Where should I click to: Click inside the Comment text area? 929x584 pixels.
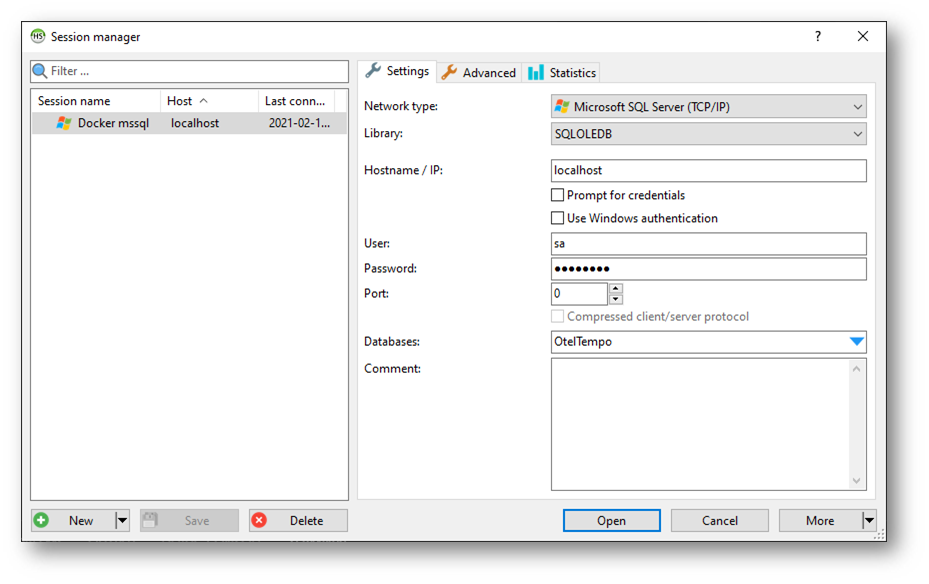pyautogui.click(x=700, y=424)
